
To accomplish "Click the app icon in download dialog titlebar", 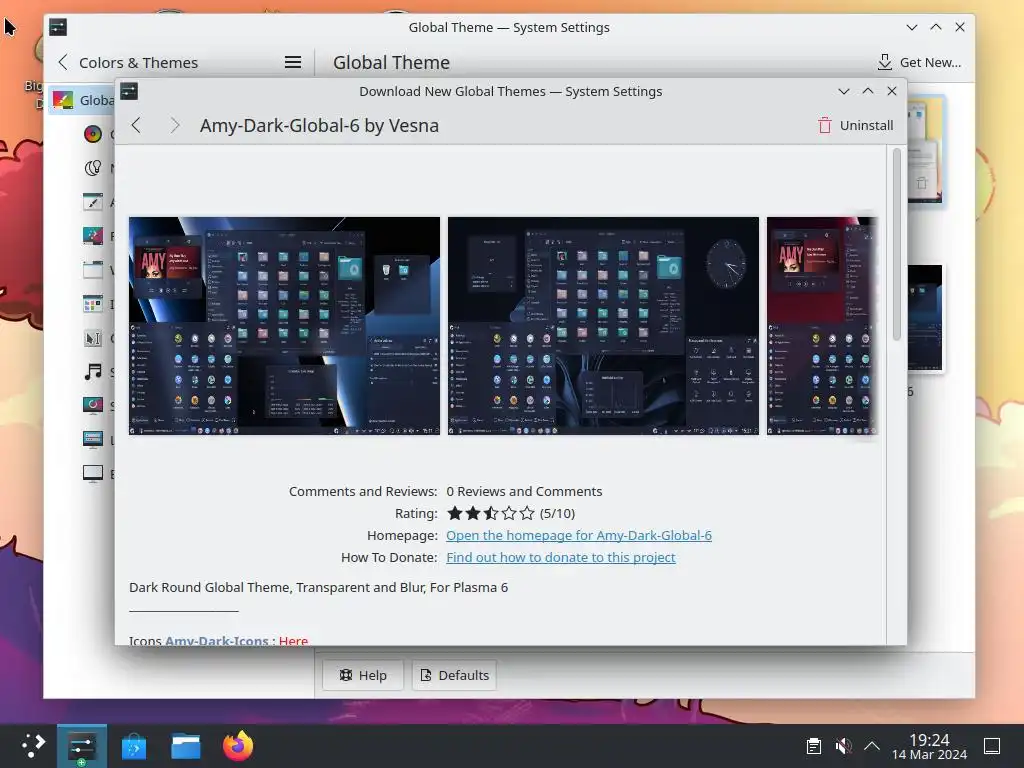I will pyautogui.click(x=129, y=91).
